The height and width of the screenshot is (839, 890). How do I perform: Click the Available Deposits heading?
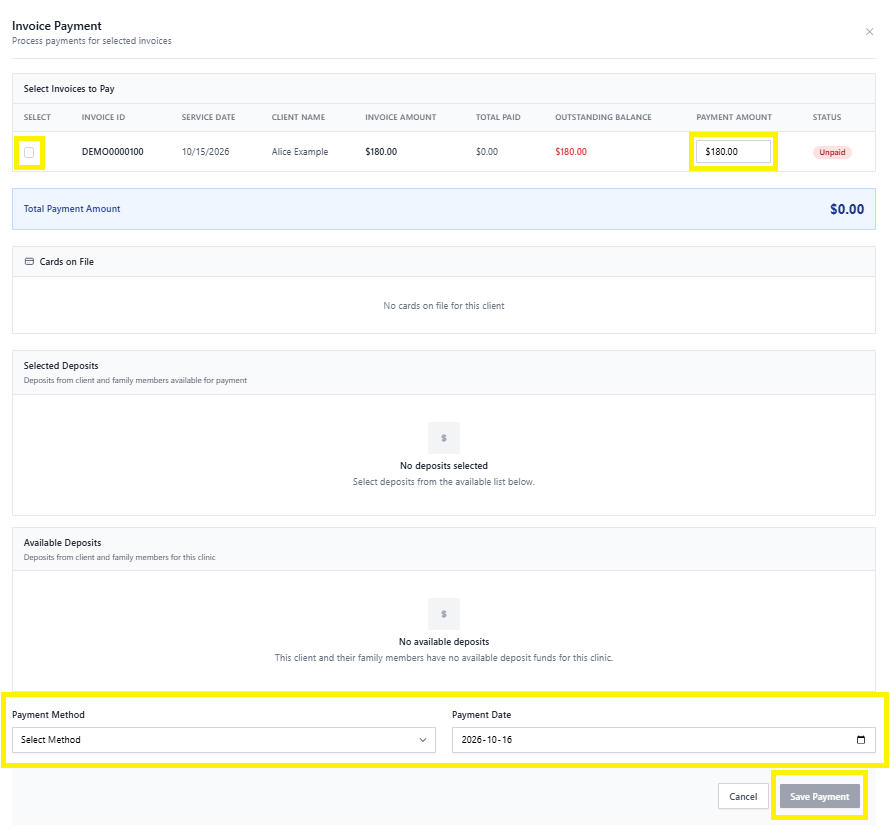pyautogui.click(x=62, y=543)
